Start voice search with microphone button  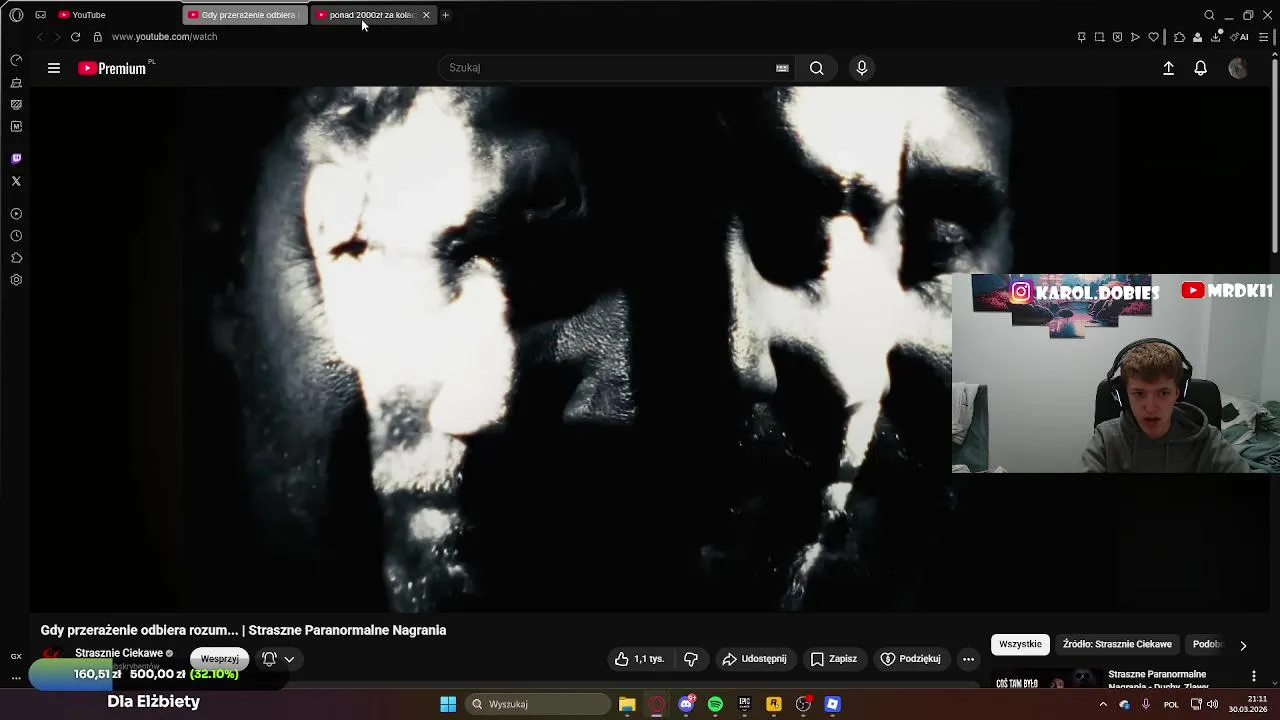[x=862, y=68]
